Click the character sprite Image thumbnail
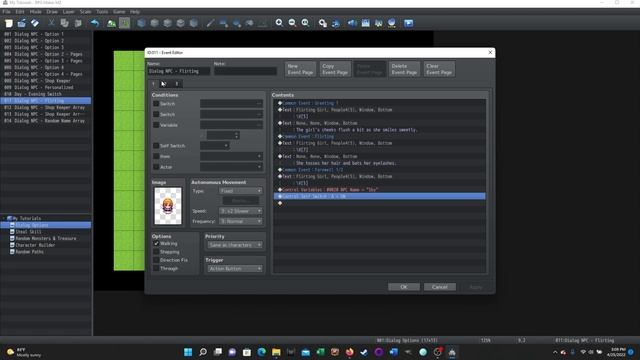Screen dimensions: 640x360 [x=168, y=206]
